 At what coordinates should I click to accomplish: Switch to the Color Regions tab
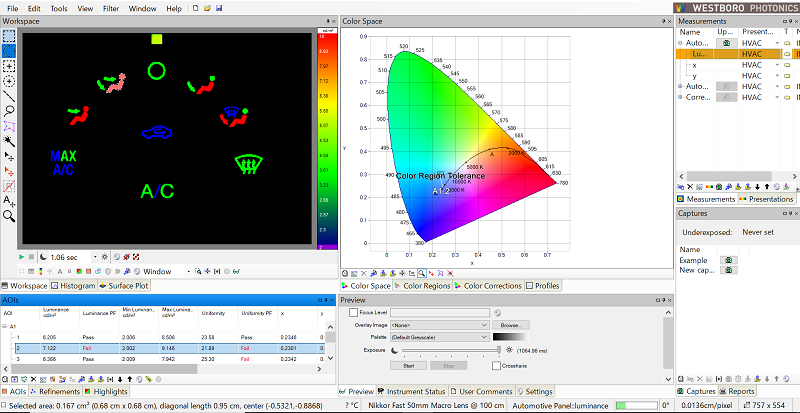pyautogui.click(x=422, y=286)
